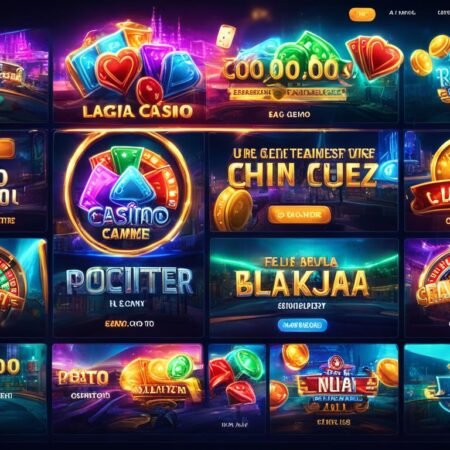Screen dimensions: 450x450
Task: Click the EAG GEMO label under jackpot
Action: (289, 114)
